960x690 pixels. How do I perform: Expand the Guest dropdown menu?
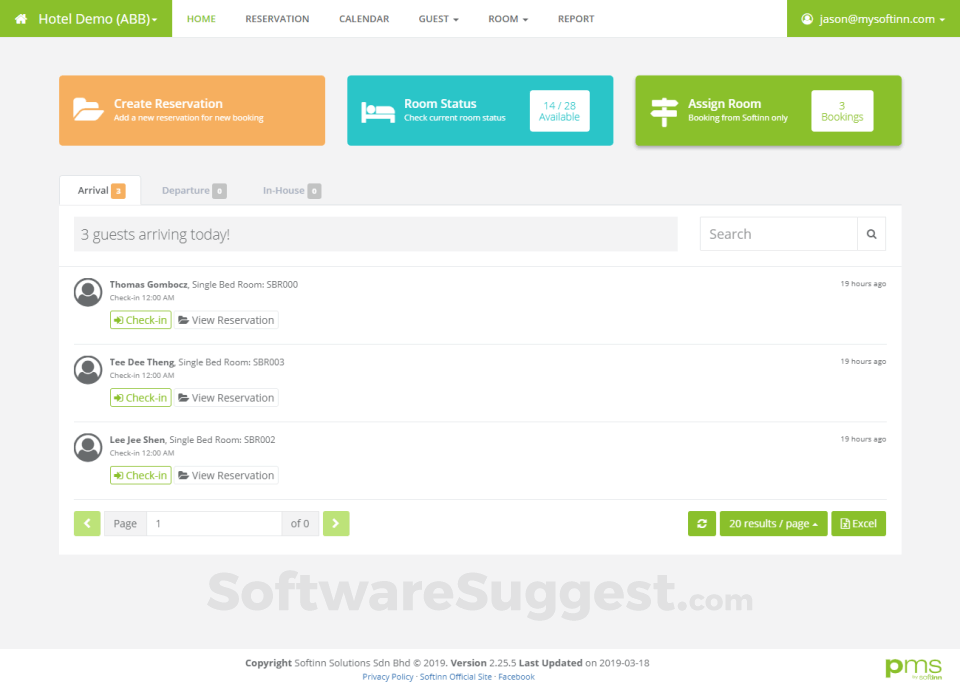[x=438, y=18]
